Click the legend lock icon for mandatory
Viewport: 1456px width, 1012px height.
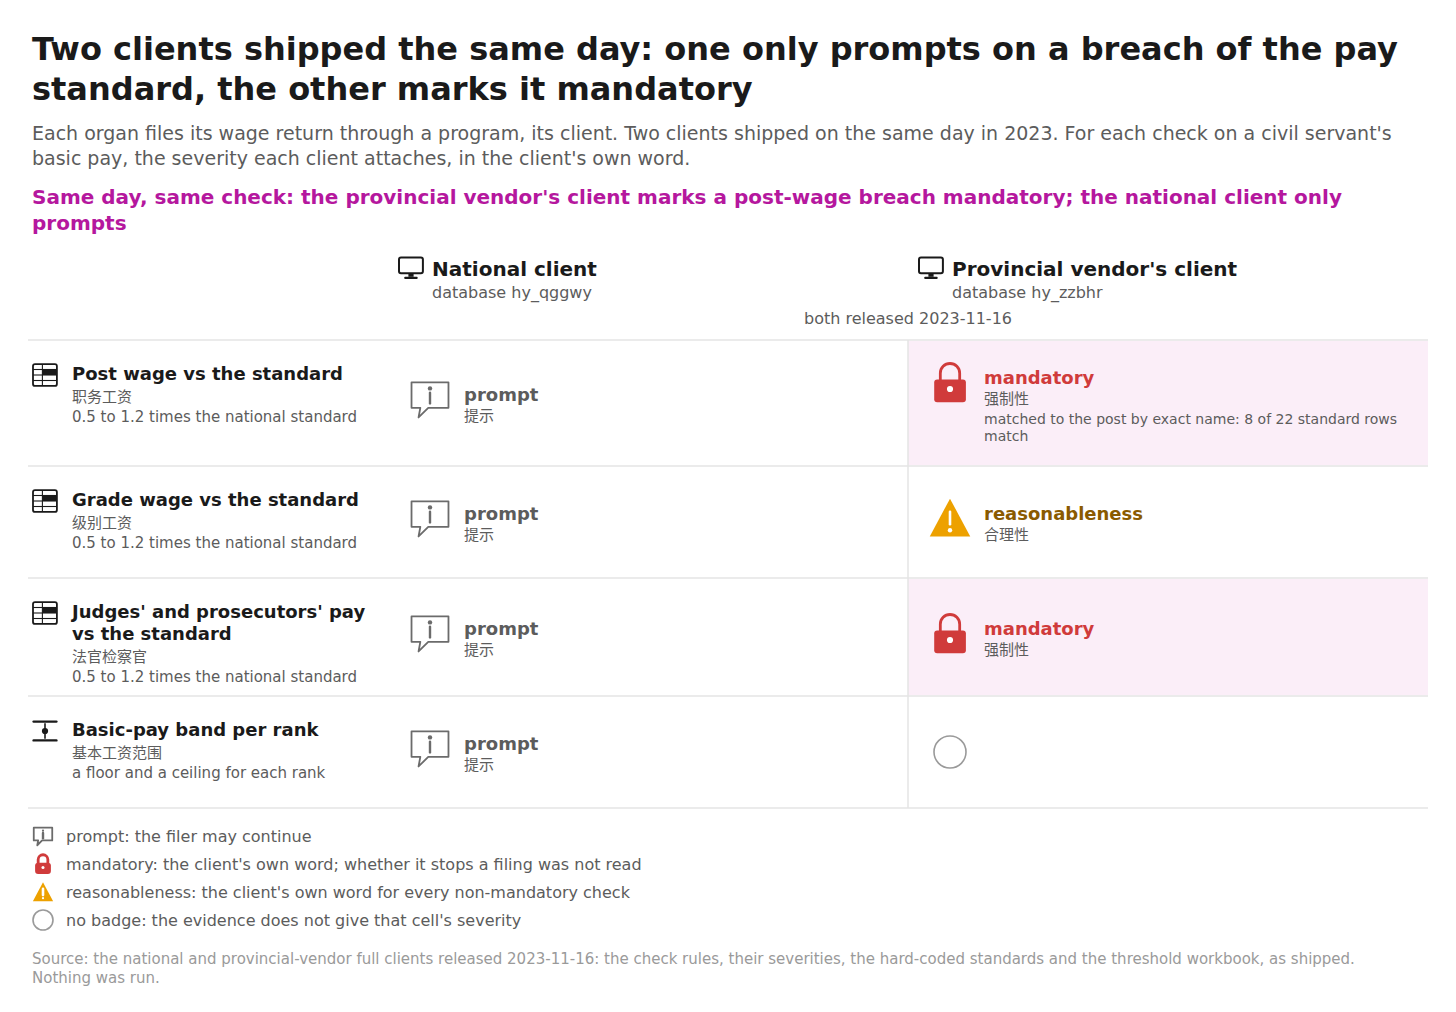(43, 864)
